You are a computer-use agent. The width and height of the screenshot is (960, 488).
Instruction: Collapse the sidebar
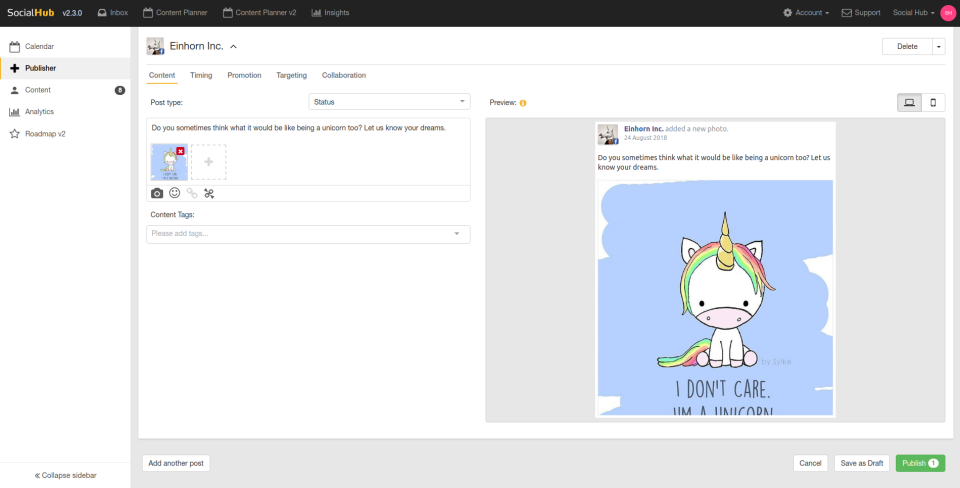[65, 475]
